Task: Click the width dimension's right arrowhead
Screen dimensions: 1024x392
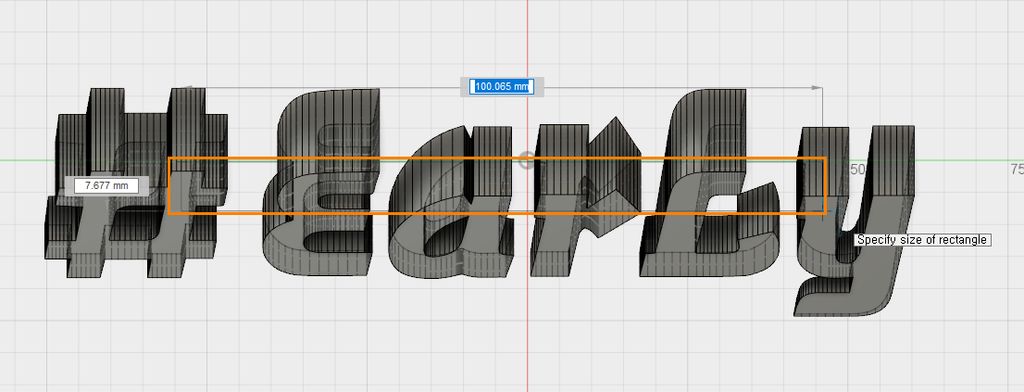Action: click(x=817, y=87)
